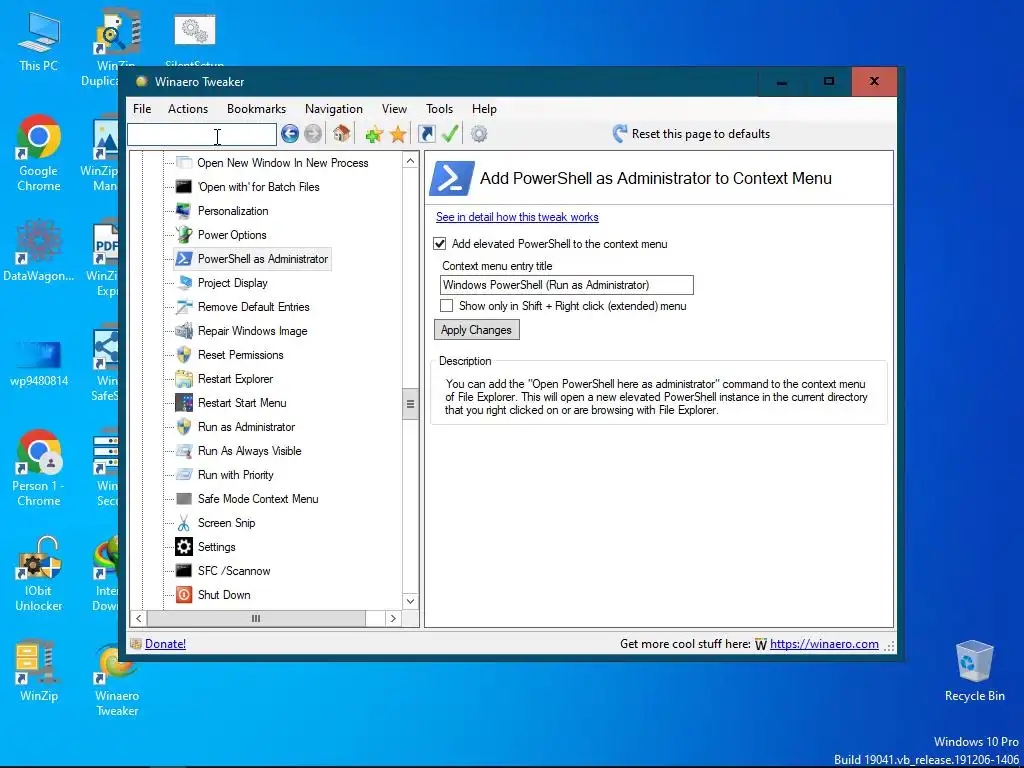Click the Screen Snip scissors icon
Viewport: 1024px width, 768px height.
184,522
